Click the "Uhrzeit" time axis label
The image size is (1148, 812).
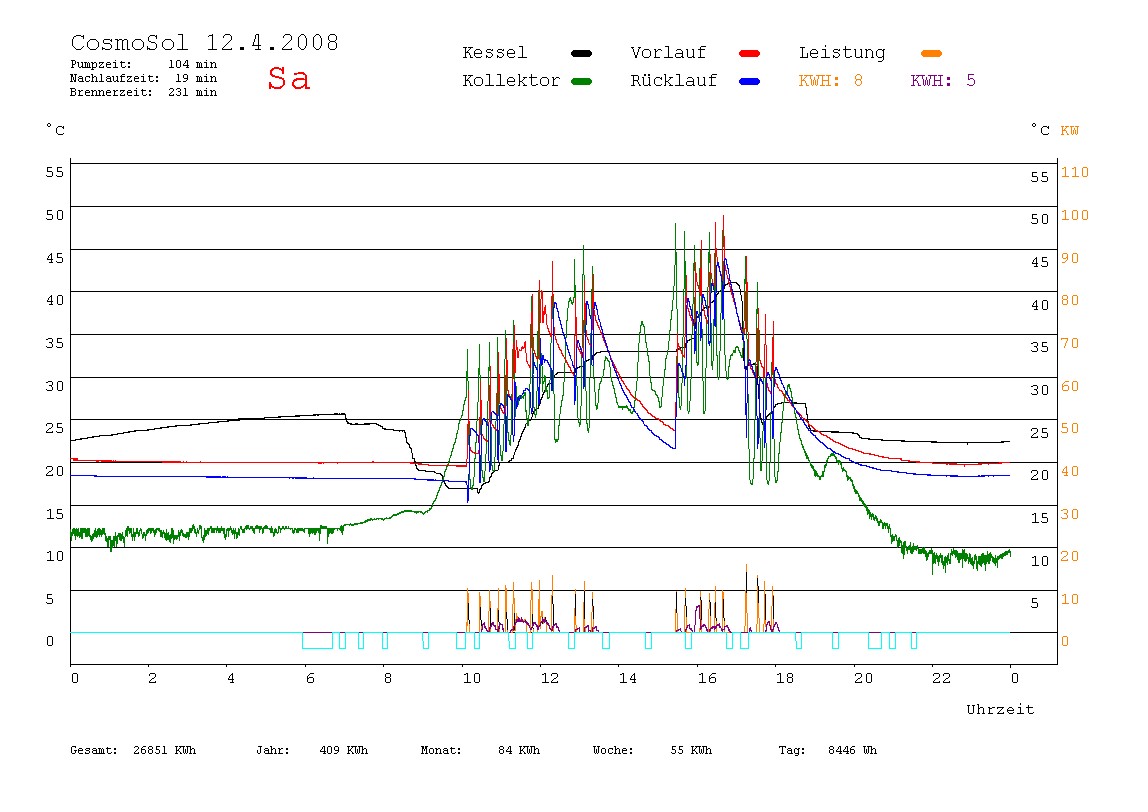1000,709
